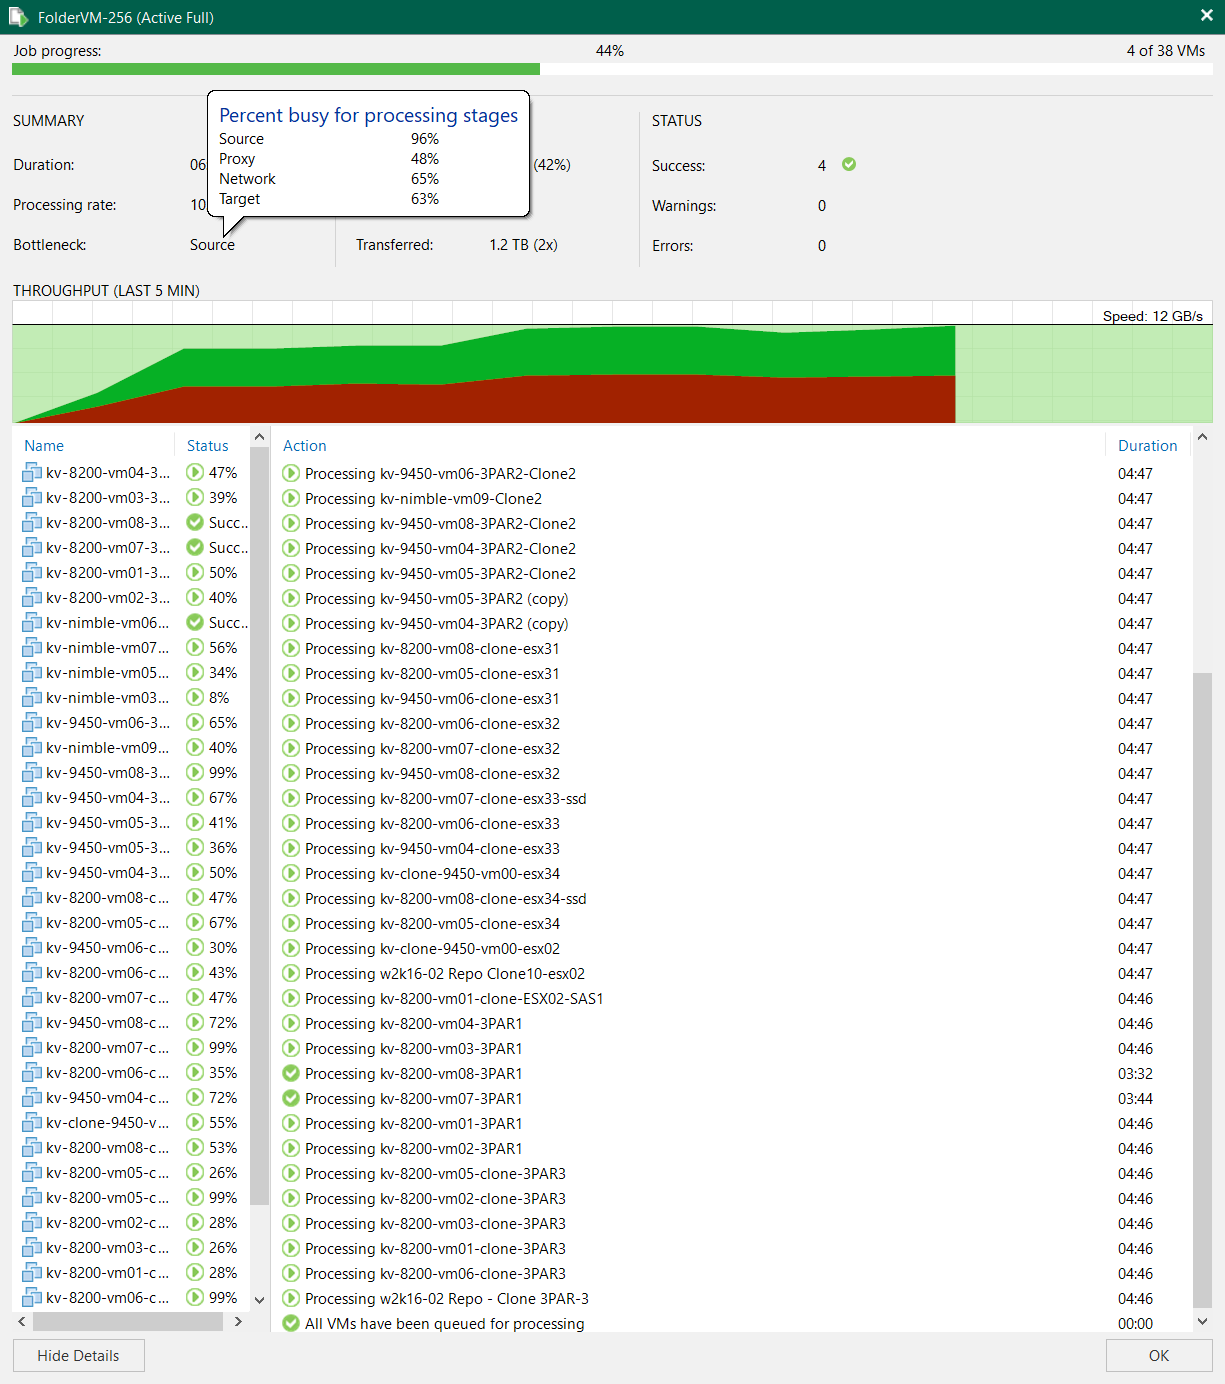Click the 03:32 duration value

1135,1073
